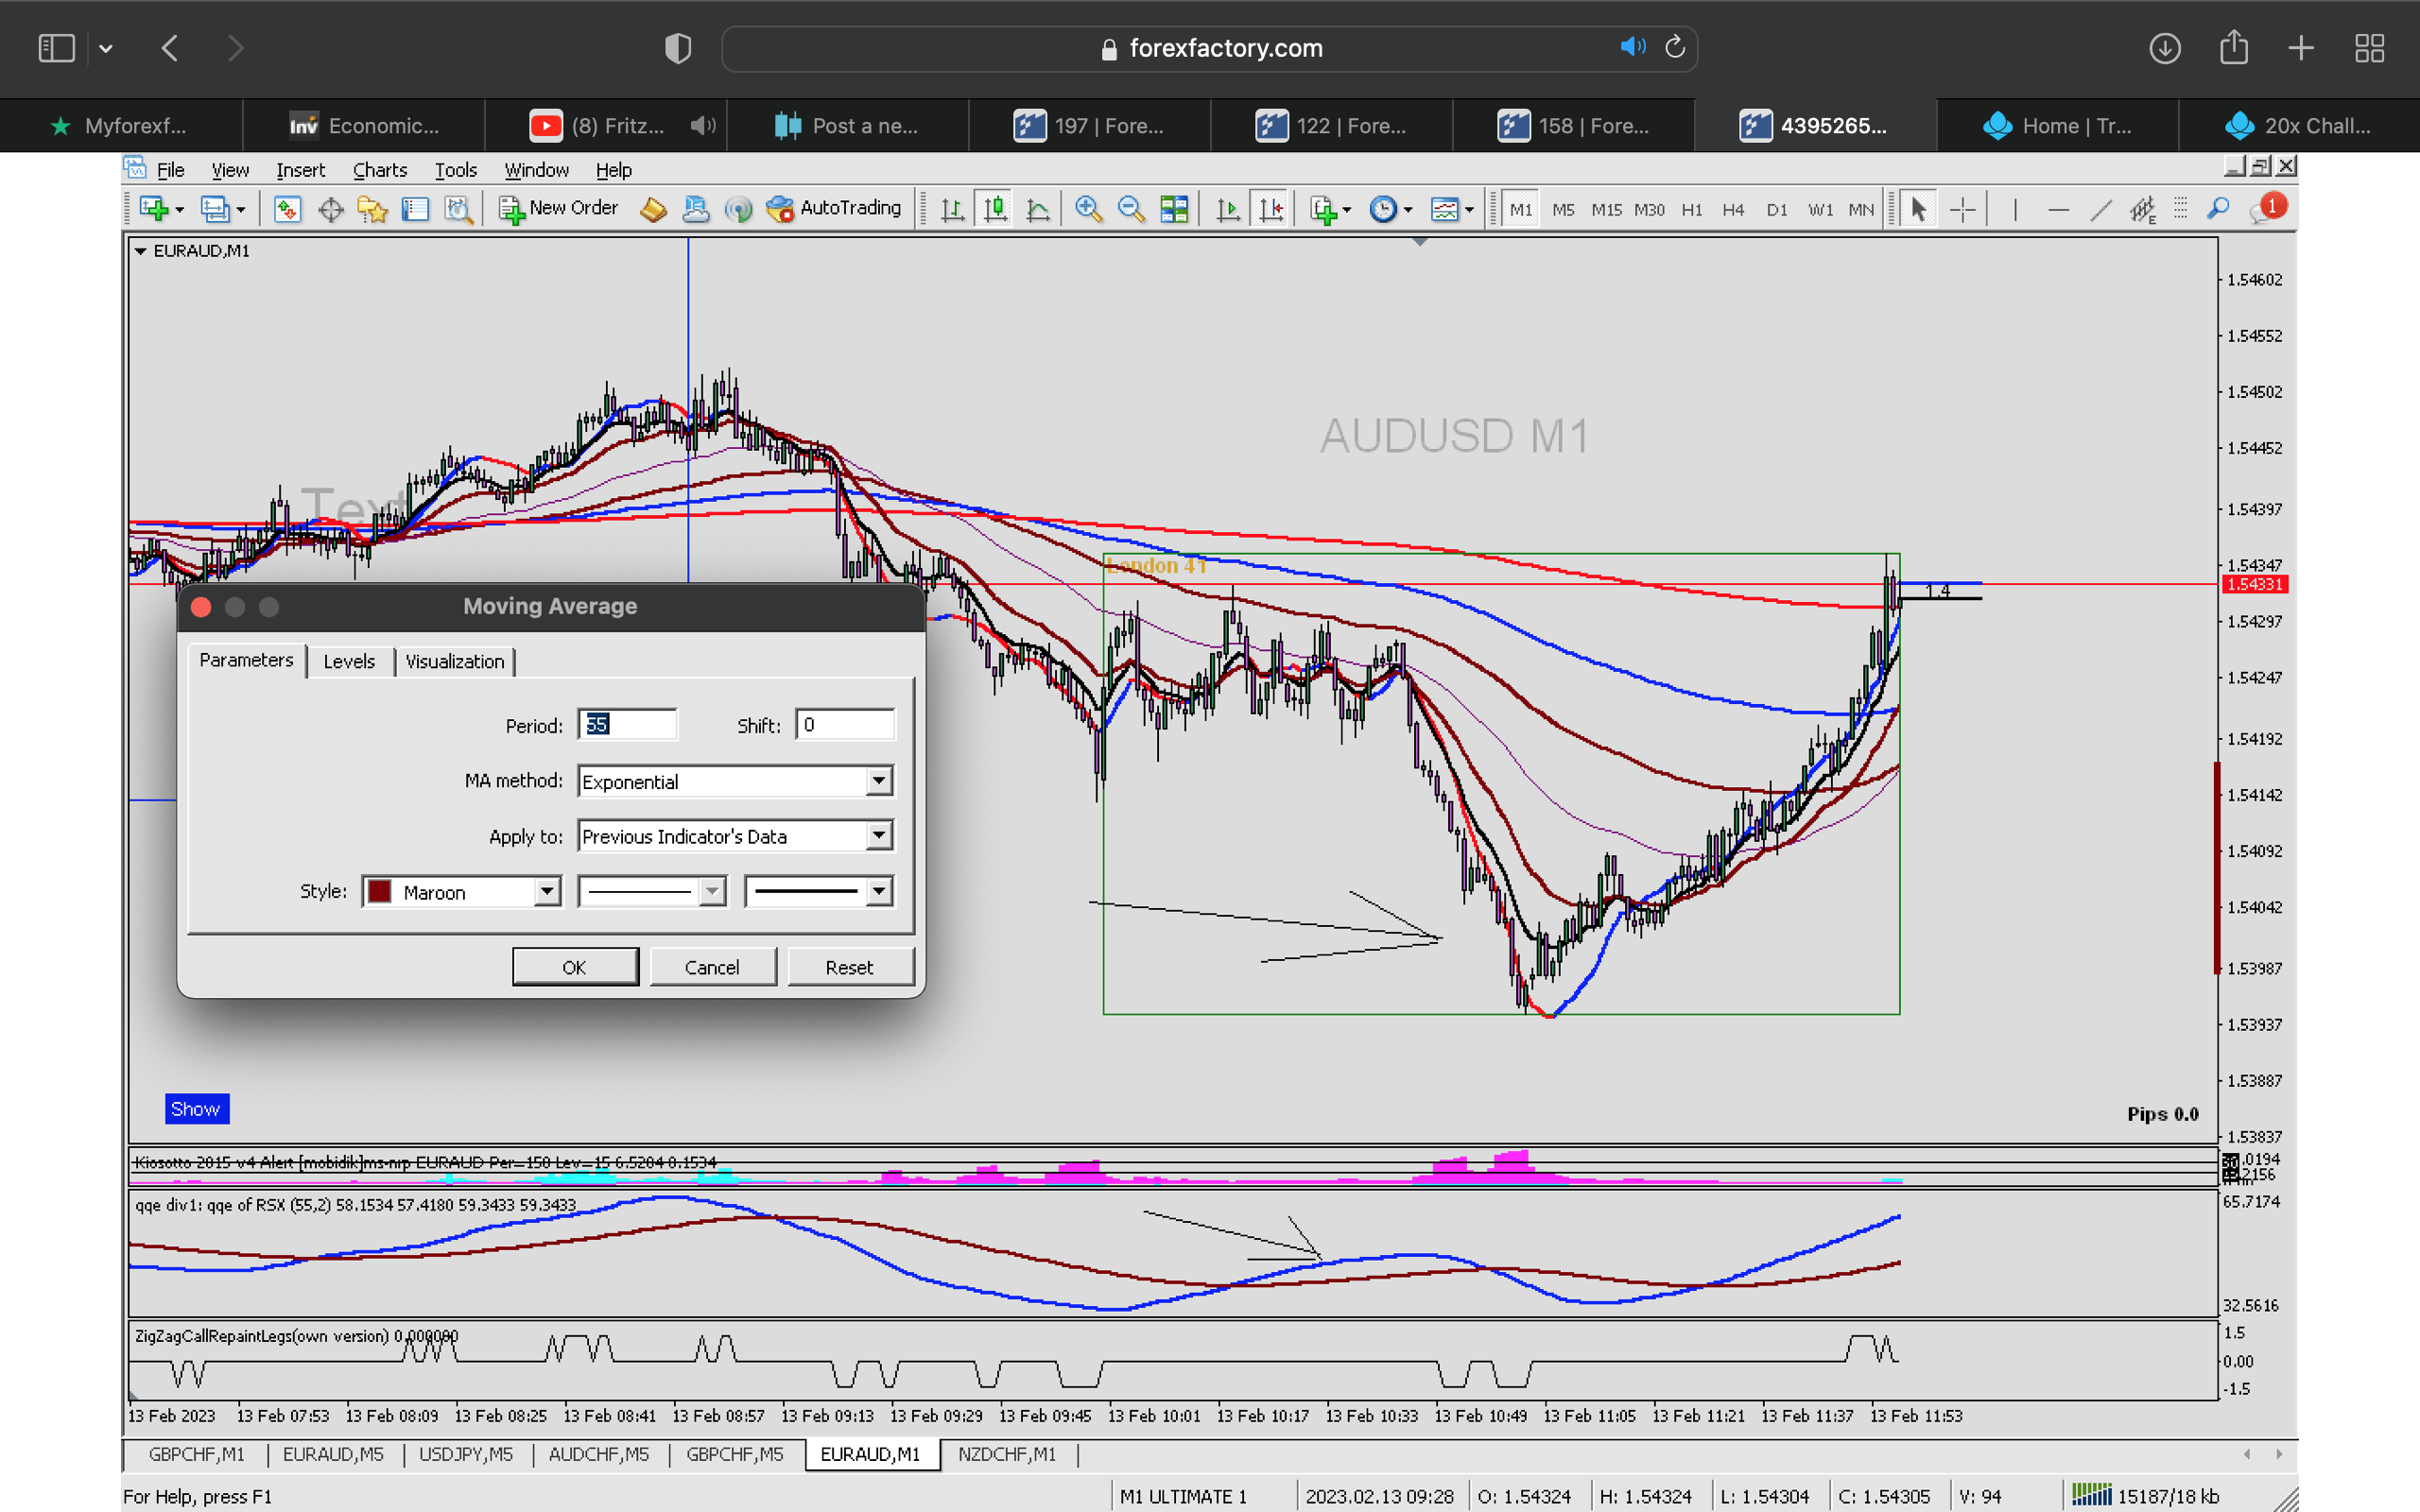
Task: Click the Maroon color swatch
Action: [x=380, y=891]
